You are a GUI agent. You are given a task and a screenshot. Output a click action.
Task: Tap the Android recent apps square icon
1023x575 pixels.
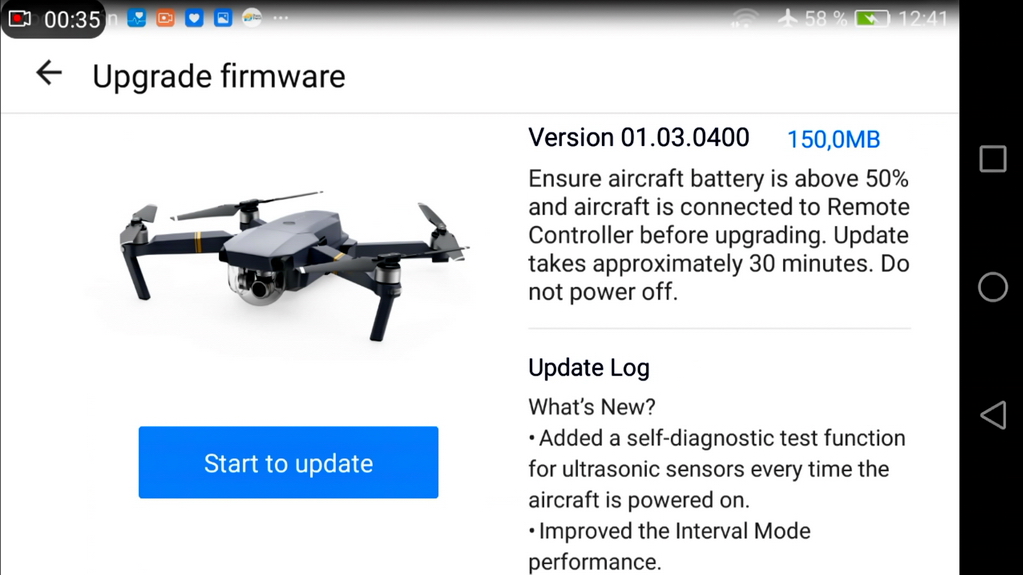pyautogui.click(x=992, y=159)
